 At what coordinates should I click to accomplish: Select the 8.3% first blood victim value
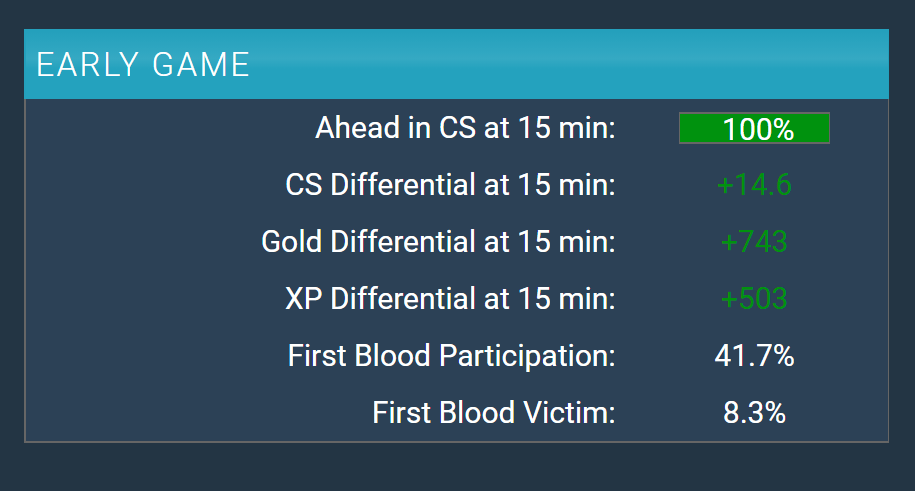754,413
